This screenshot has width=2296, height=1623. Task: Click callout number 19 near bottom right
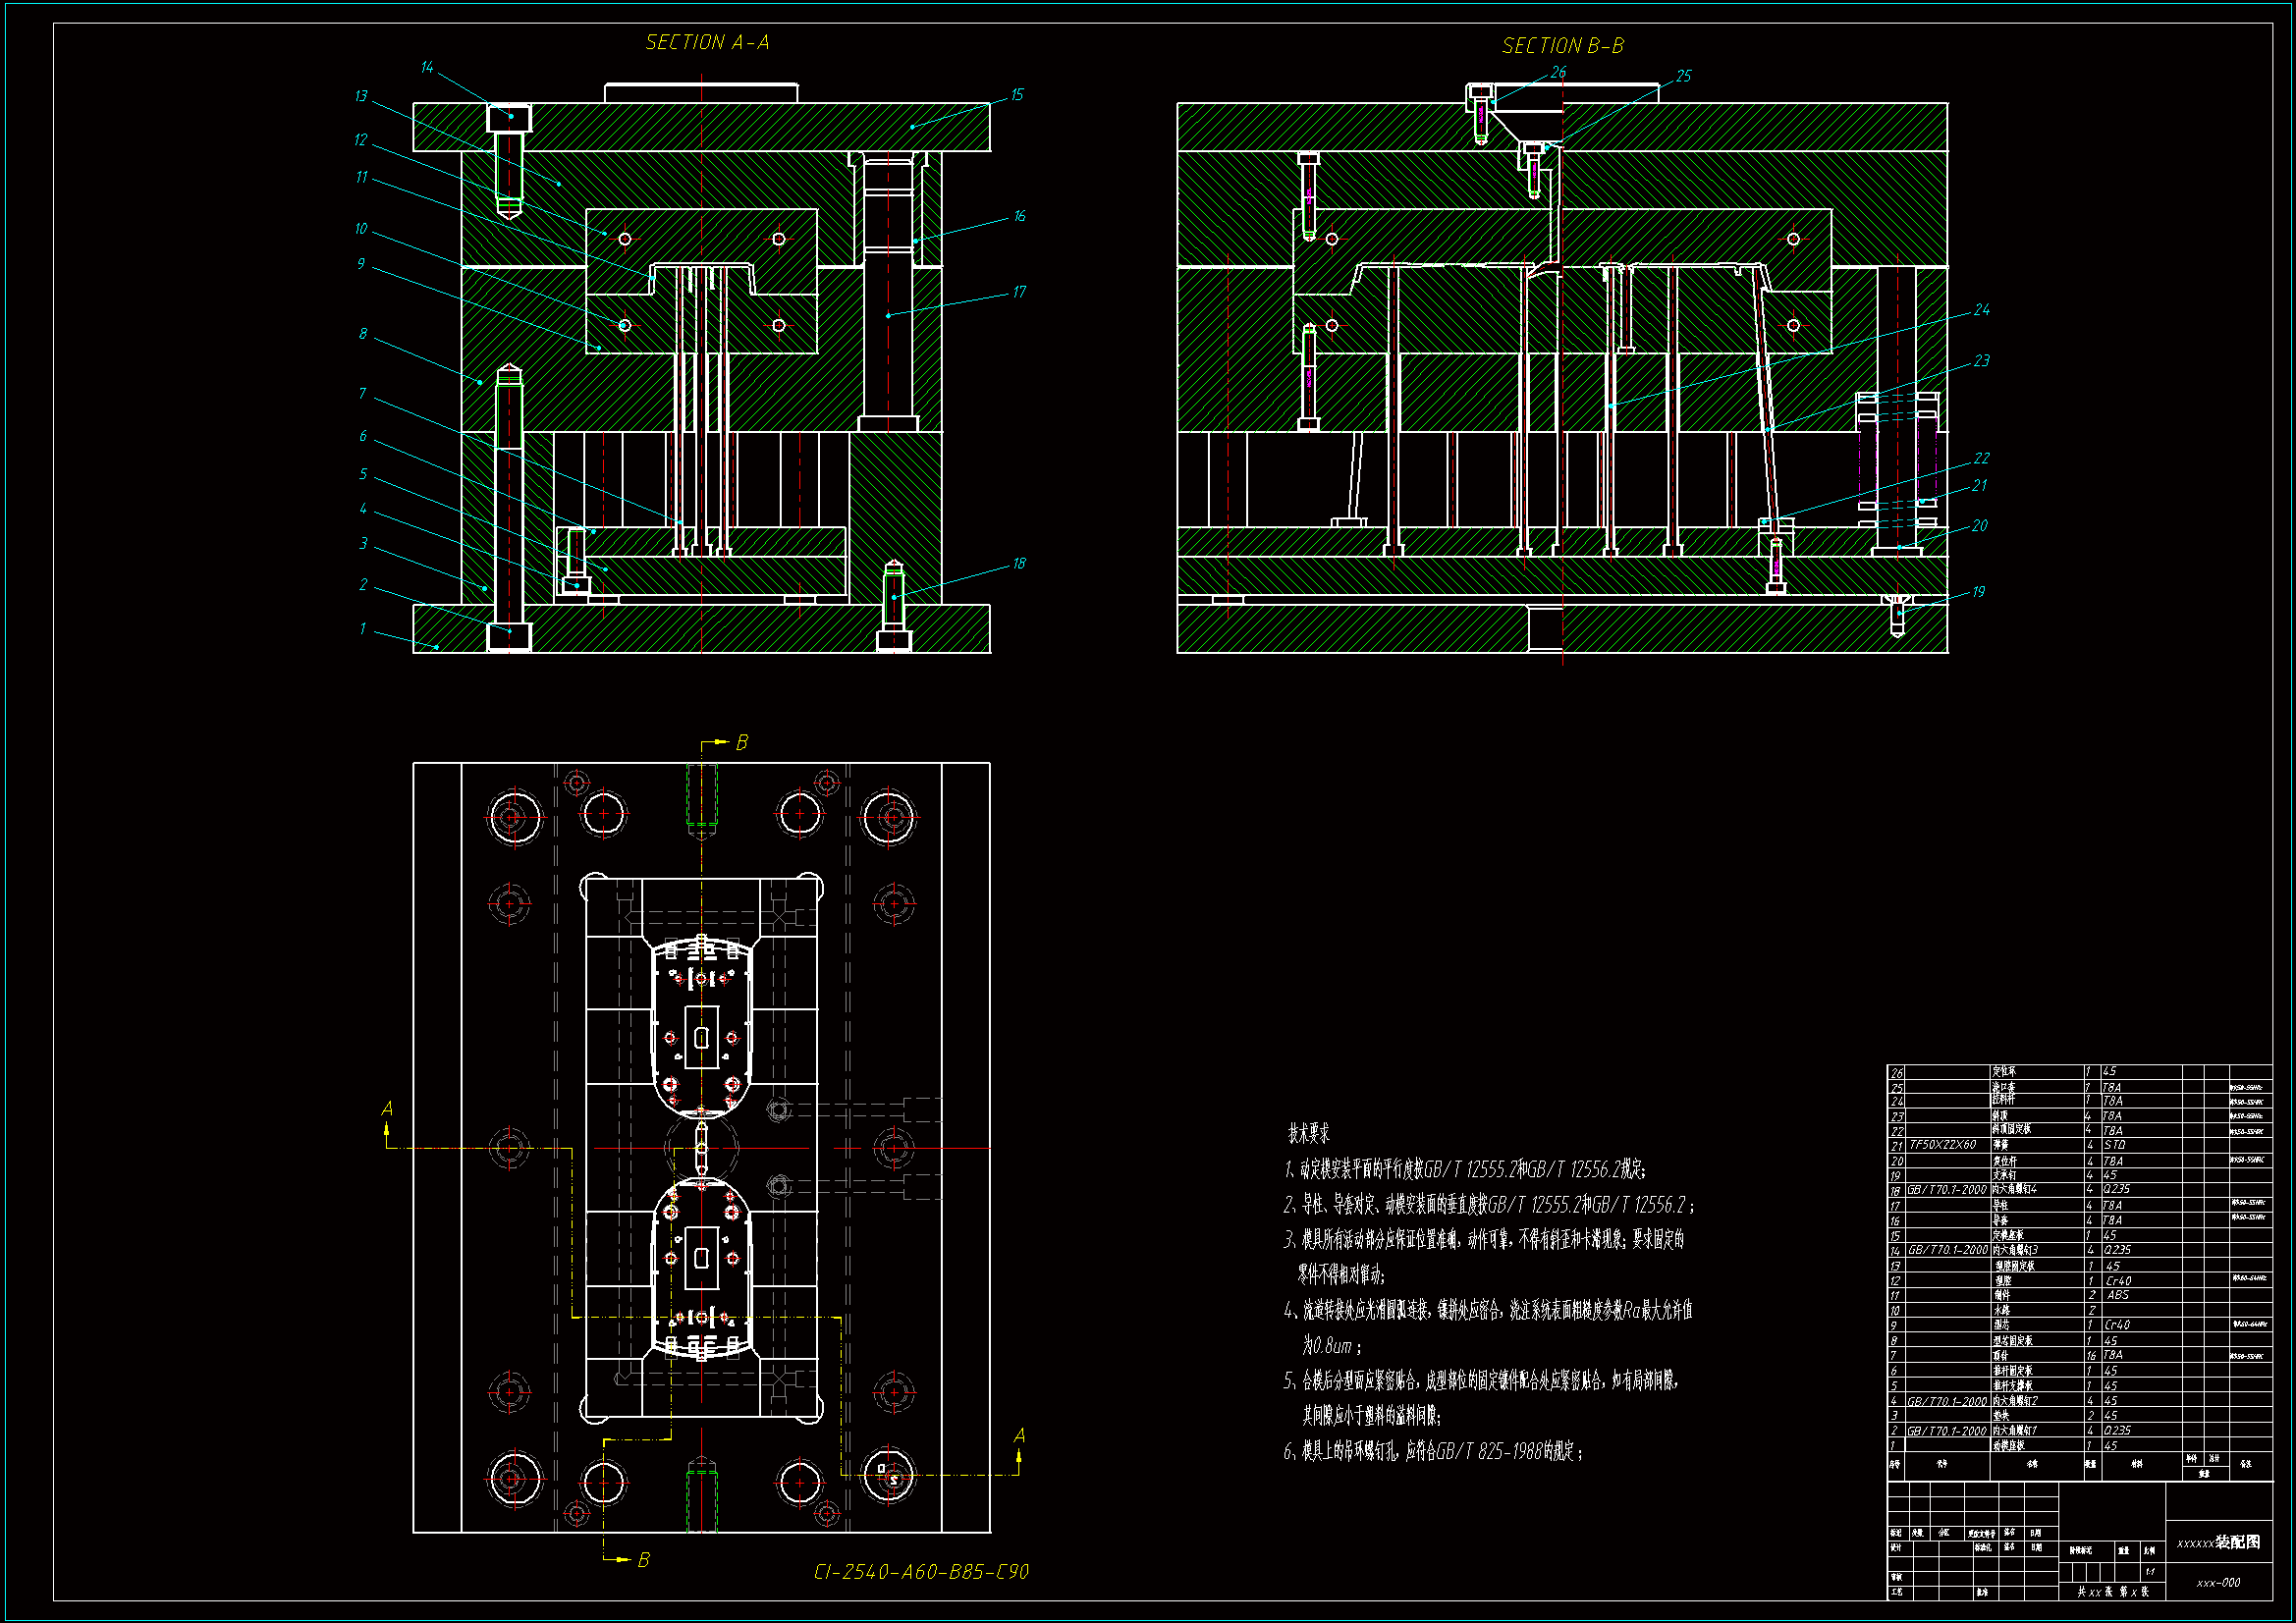point(1978,592)
